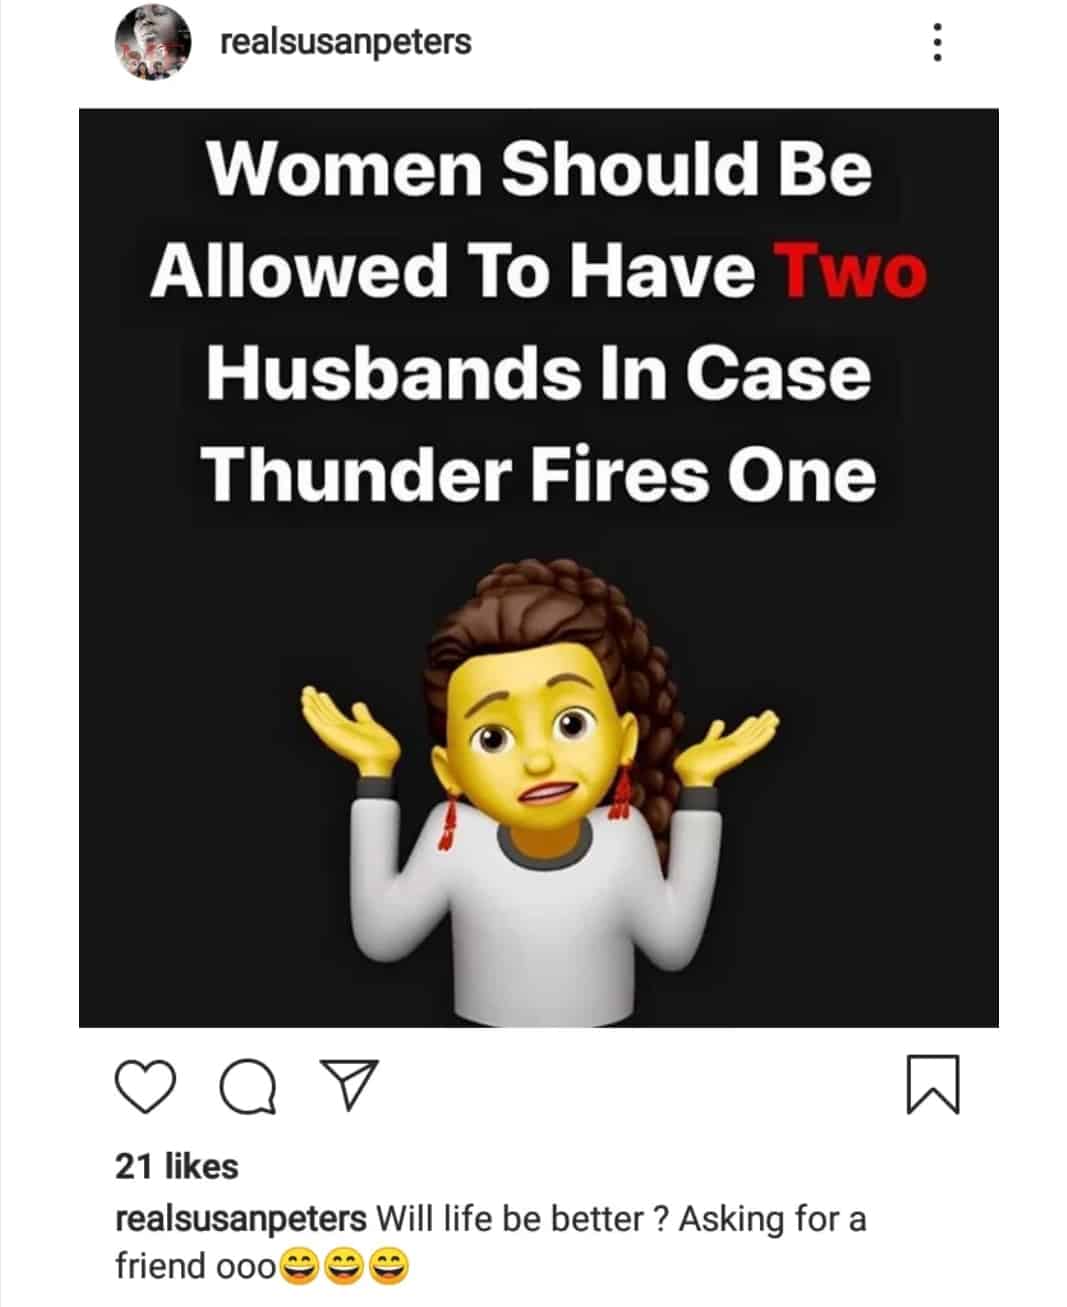Click the middle laughing emoji in the caption
1067x1307 pixels.
[344, 1268]
